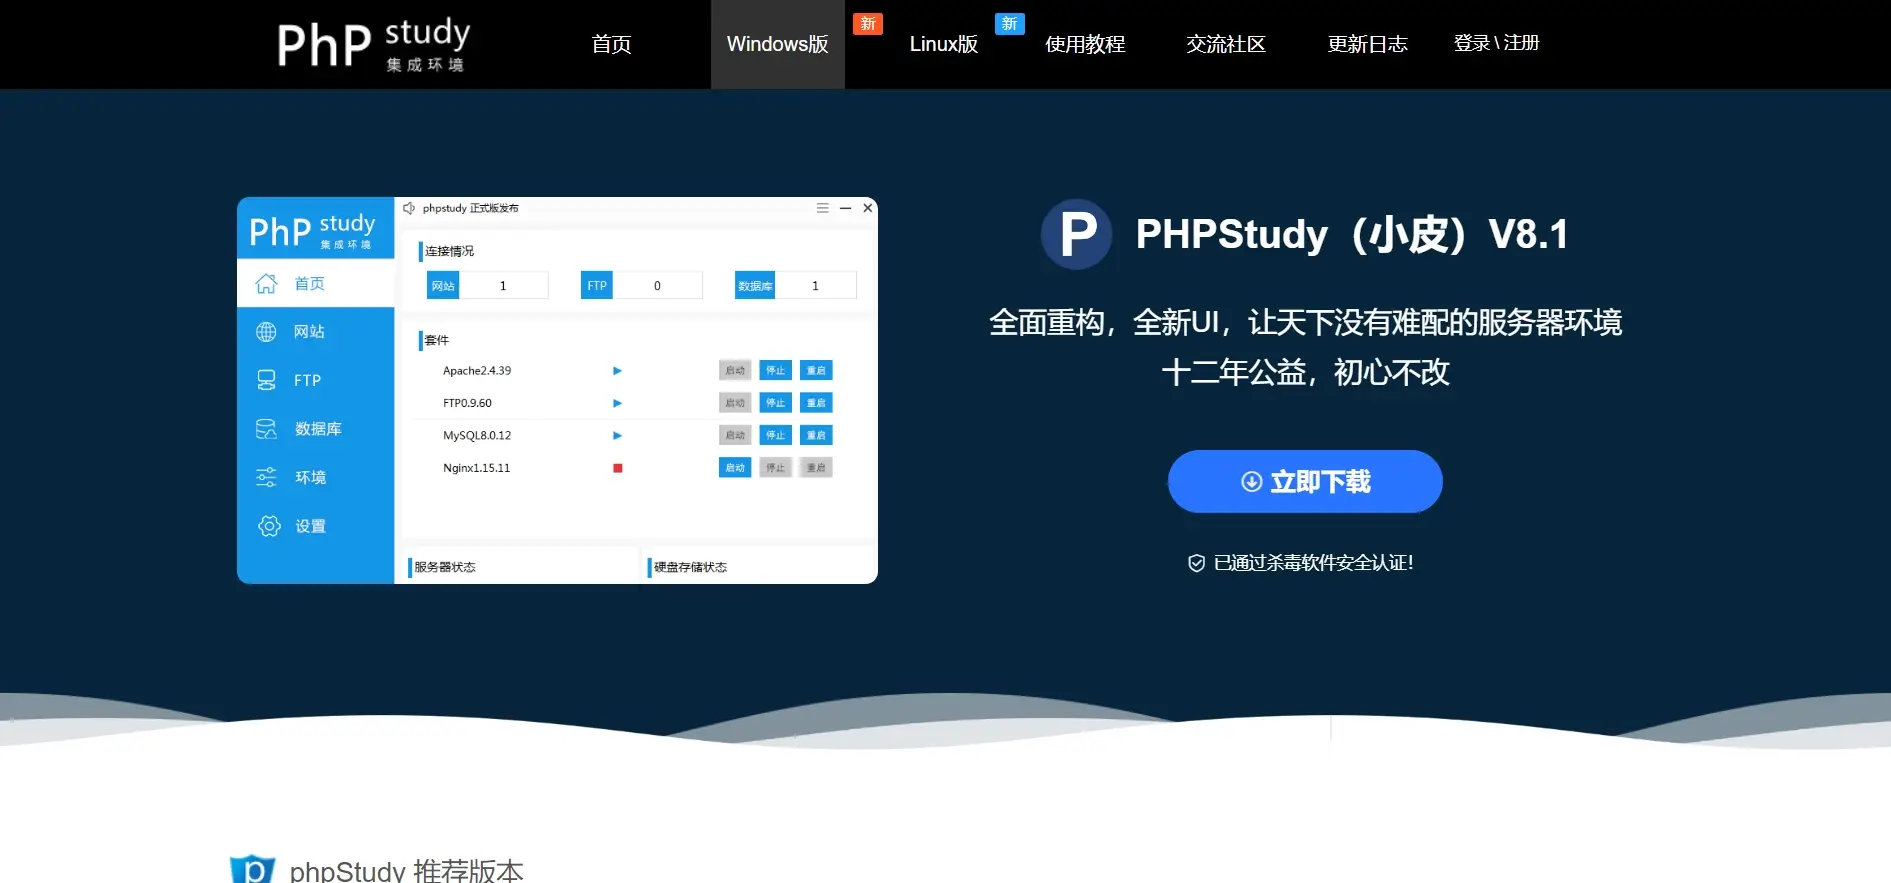The image size is (1891, 883).
Task: Go to the 更新日志 page
Action: point(1367,44)
